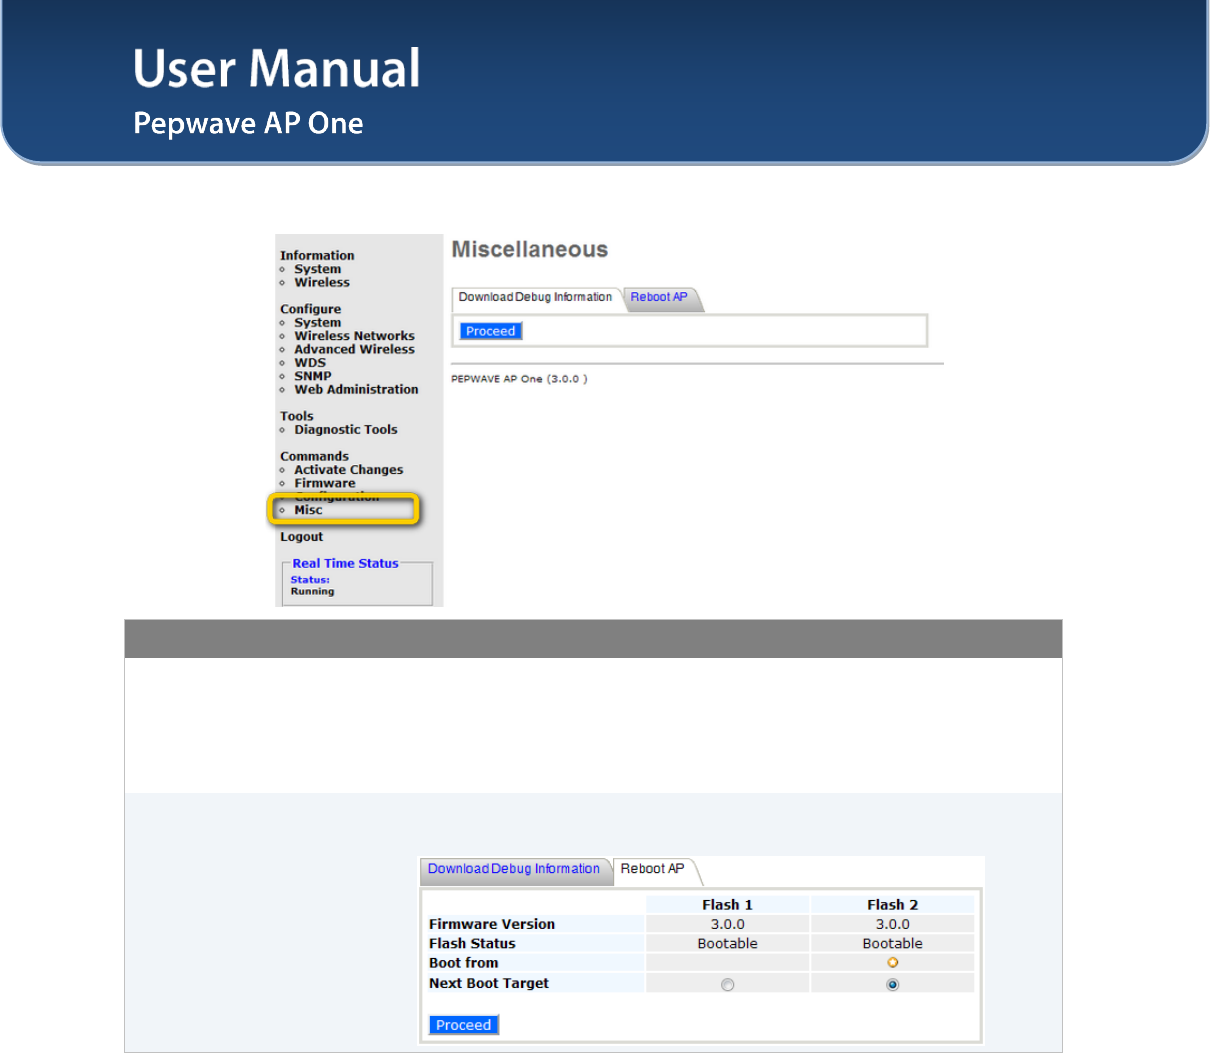Click the Flash 1 column header
The width and height of the screenshot is (1210, 1053).
click(727, 905)
